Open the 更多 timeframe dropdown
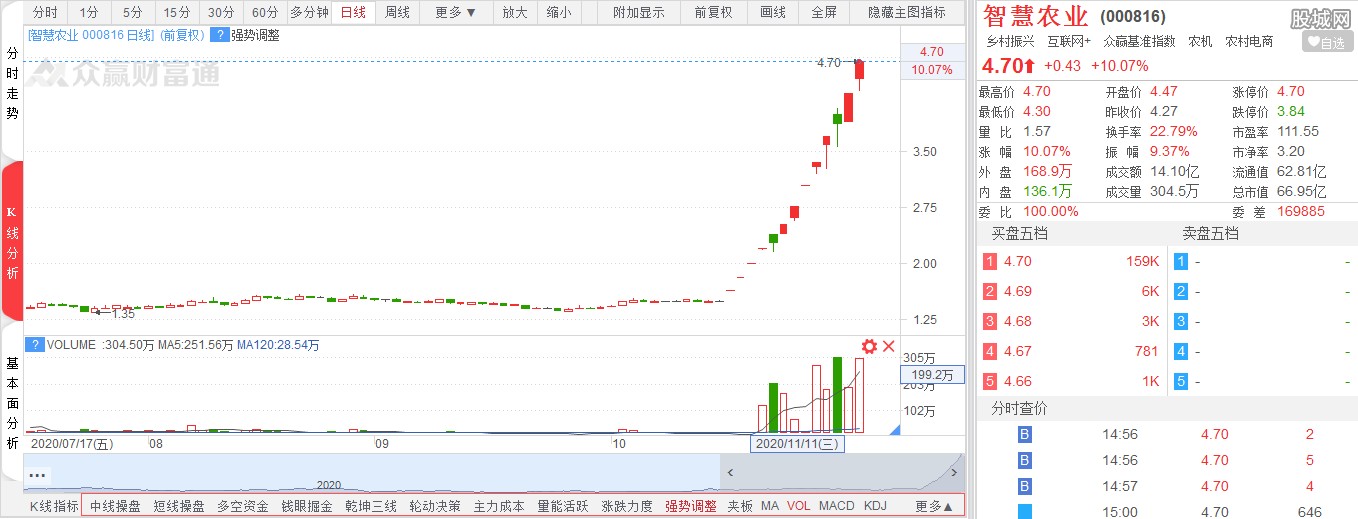 tap(456, 12)
